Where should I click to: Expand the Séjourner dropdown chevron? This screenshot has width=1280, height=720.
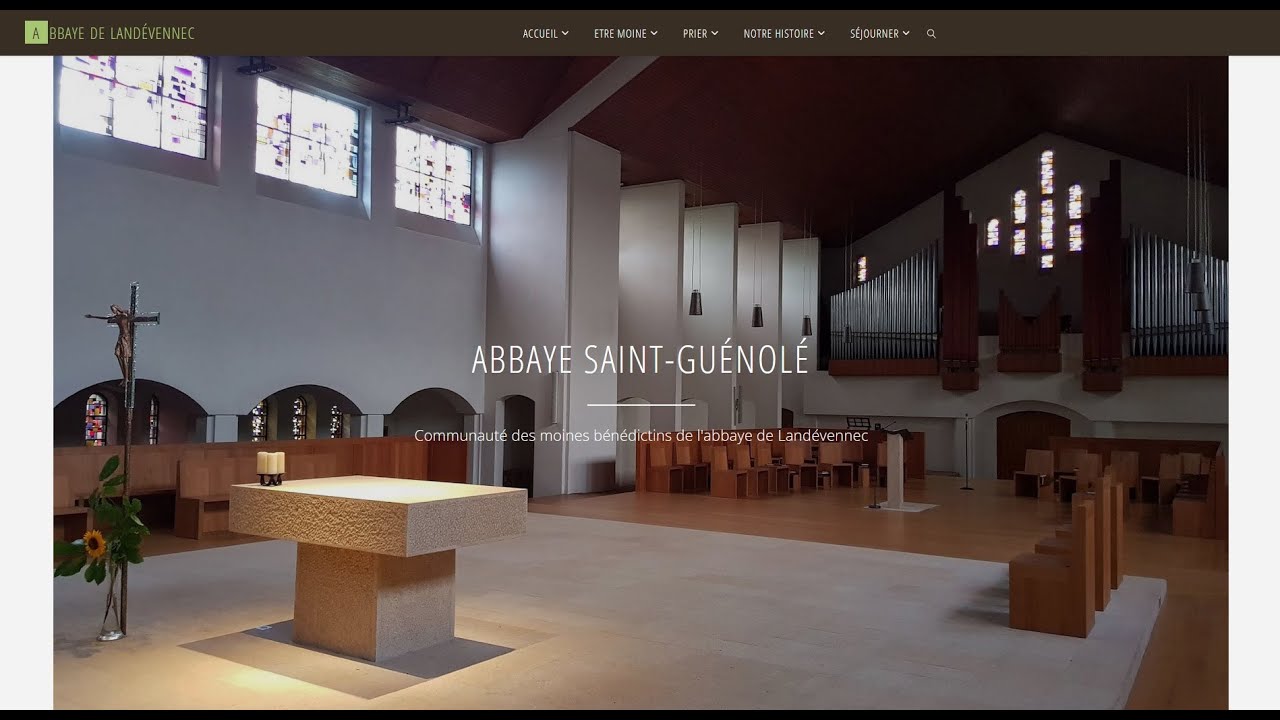(x=906, y=34)
